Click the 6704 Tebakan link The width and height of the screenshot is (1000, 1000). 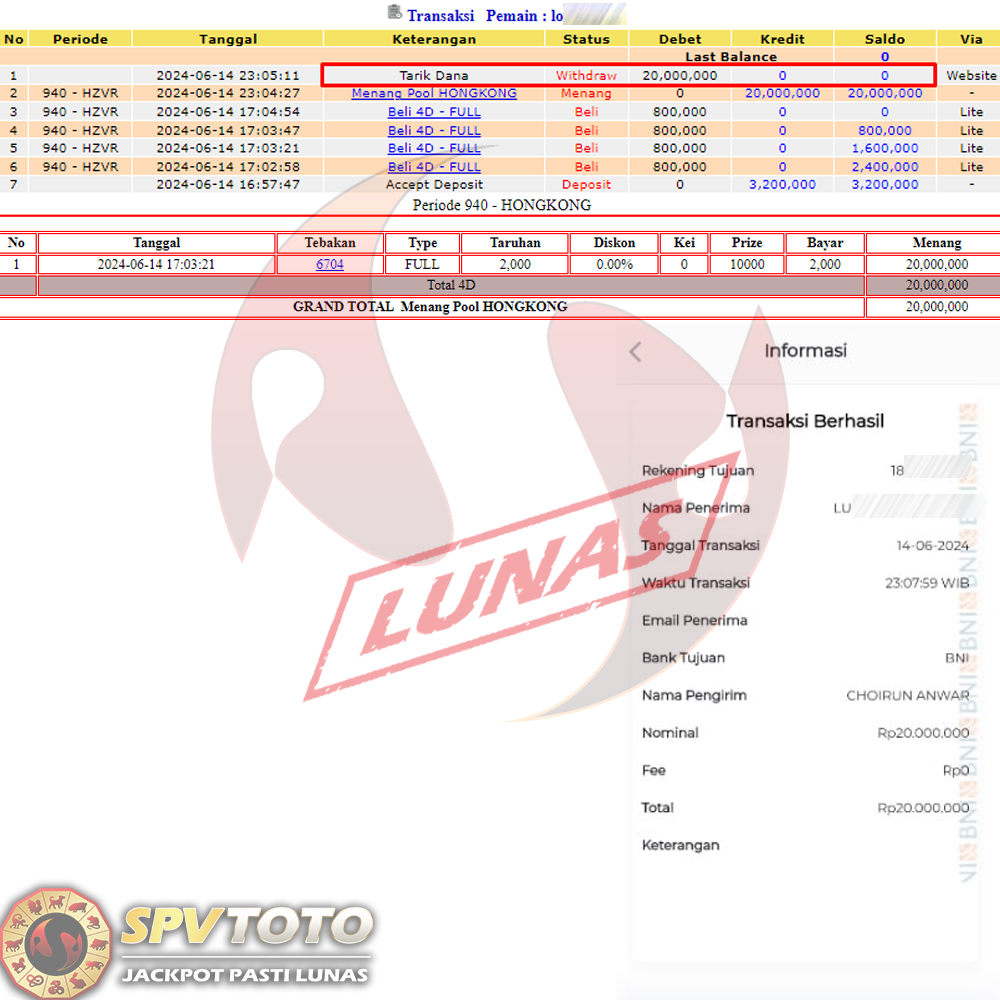tap(330, 264)
